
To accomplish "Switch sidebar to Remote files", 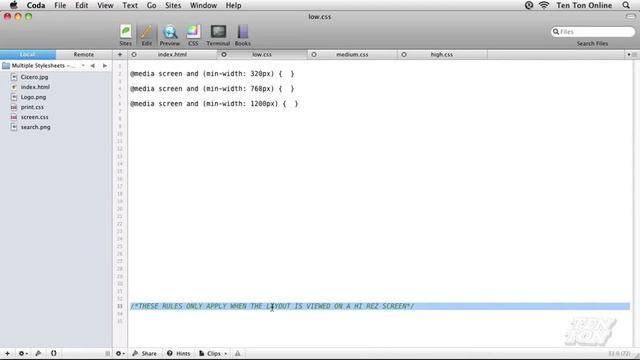I will tap(84, 54).
